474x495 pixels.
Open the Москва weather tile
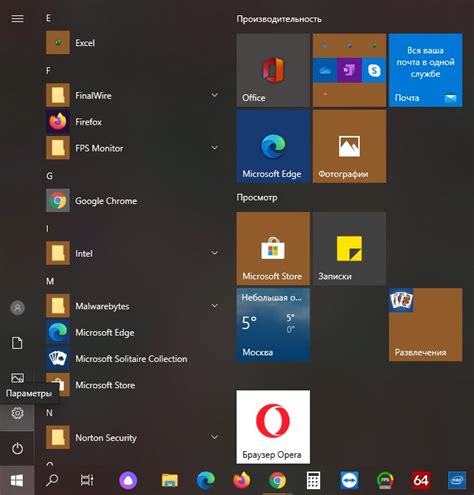click(x=273, y=325)
